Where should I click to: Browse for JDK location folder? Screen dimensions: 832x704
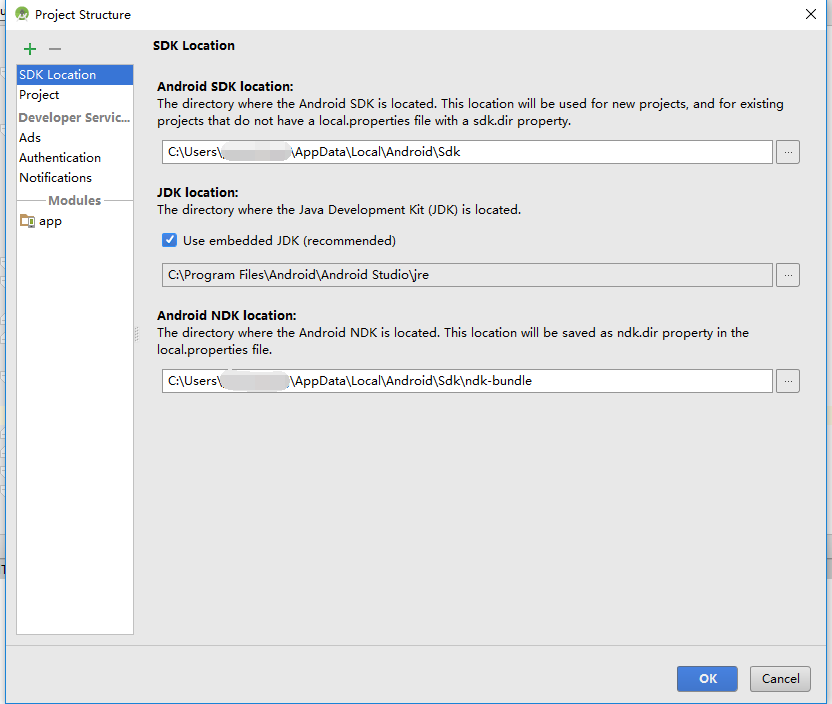pyautogui.click(x=787, y=275)
